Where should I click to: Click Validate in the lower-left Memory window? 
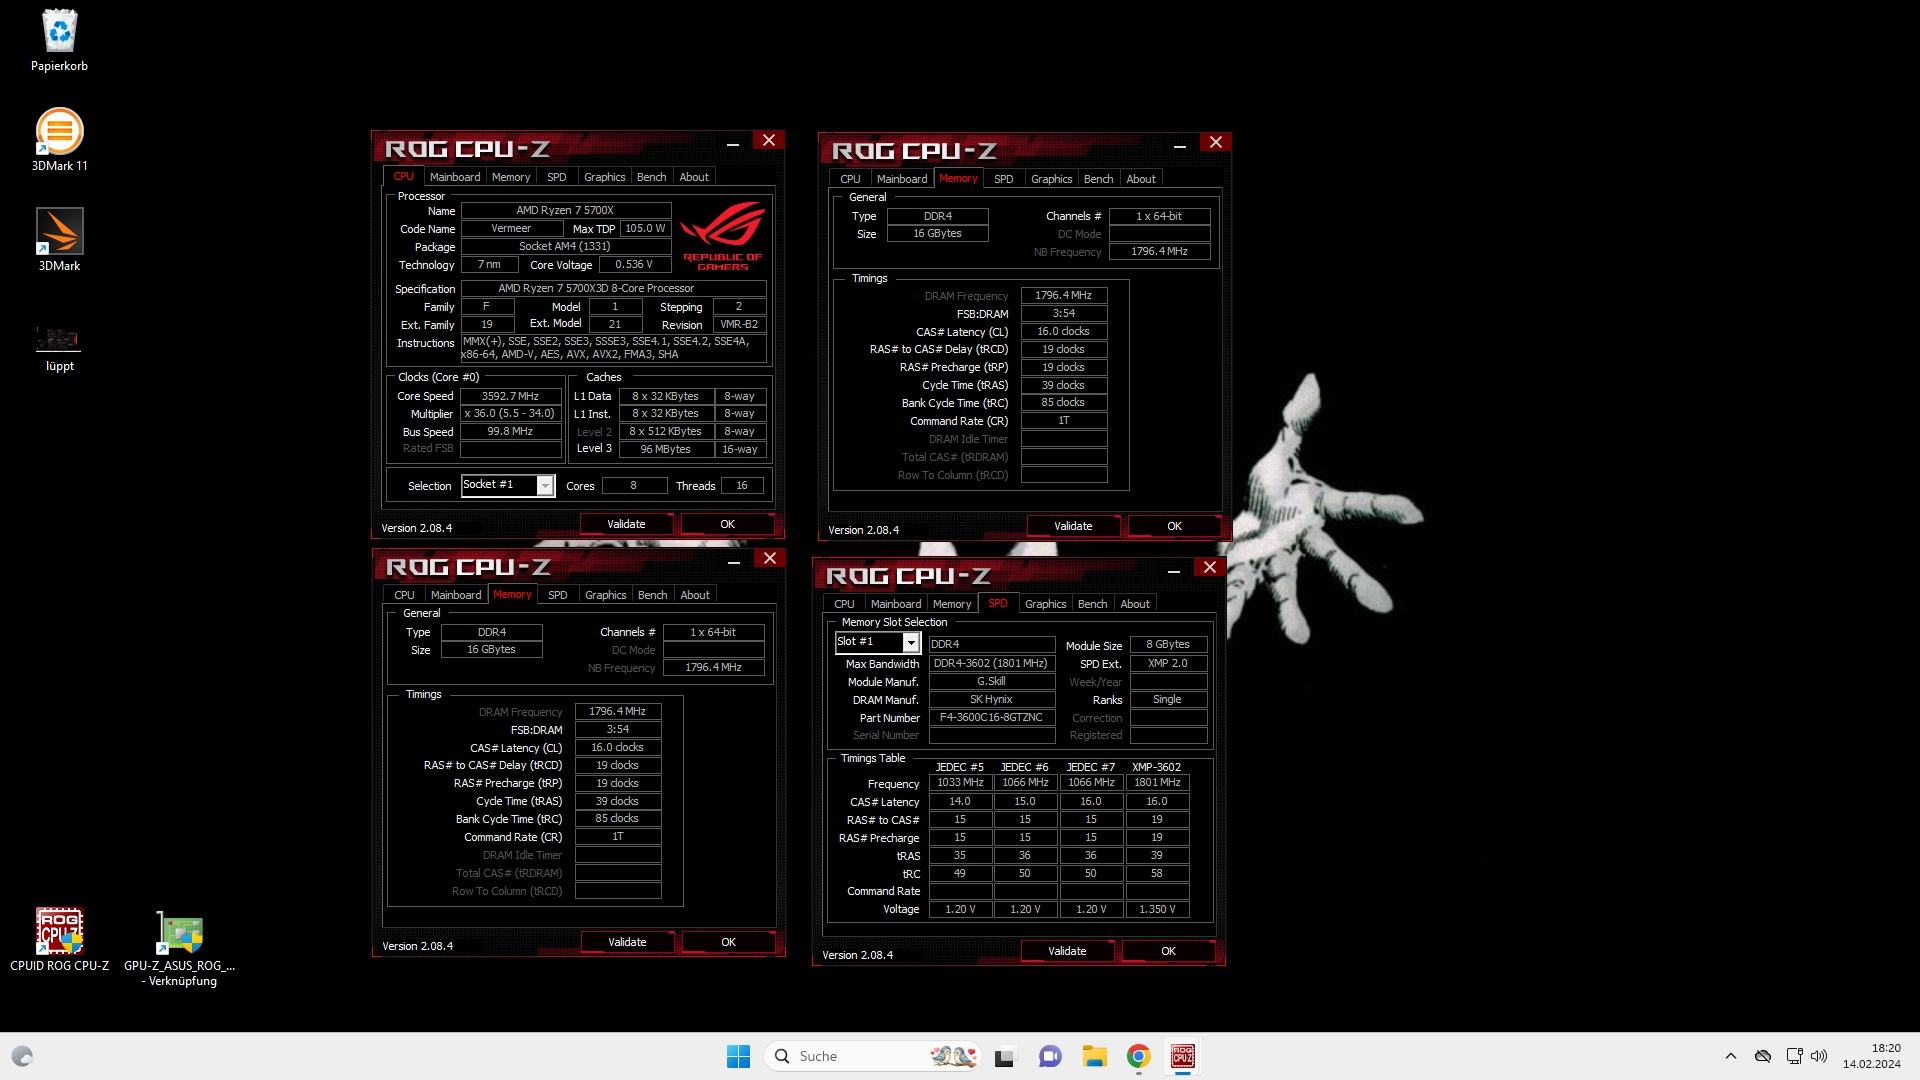627,942
